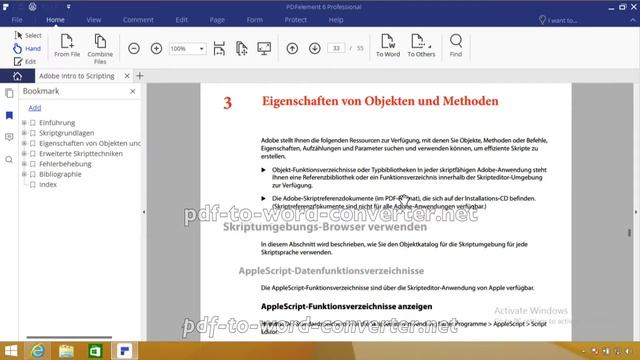Jump to the Index bookmark
This screenshot has width=640, height=360.
pos(48,184)
